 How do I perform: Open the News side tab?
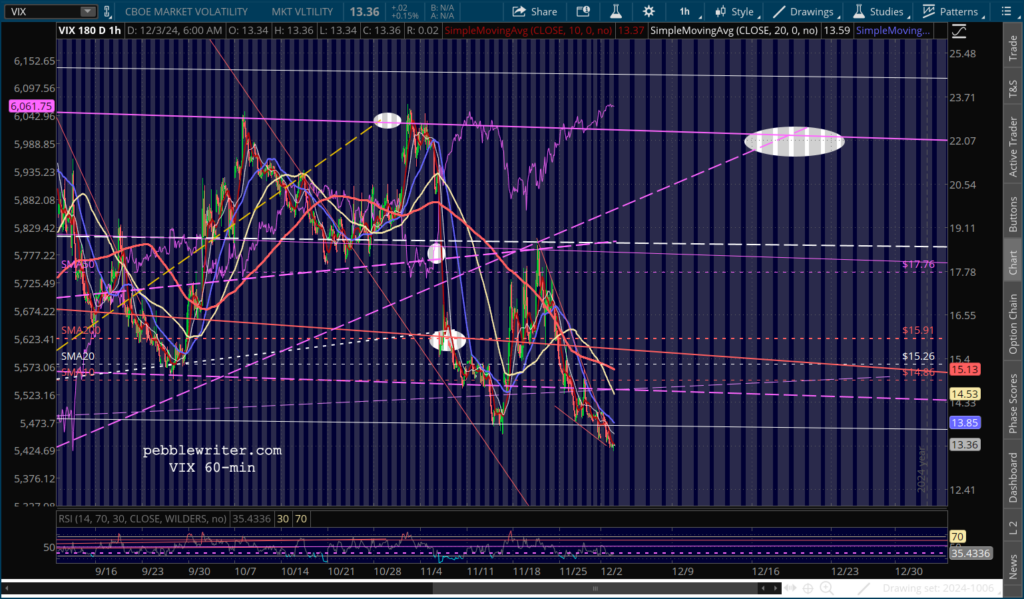pos(1013,565)
